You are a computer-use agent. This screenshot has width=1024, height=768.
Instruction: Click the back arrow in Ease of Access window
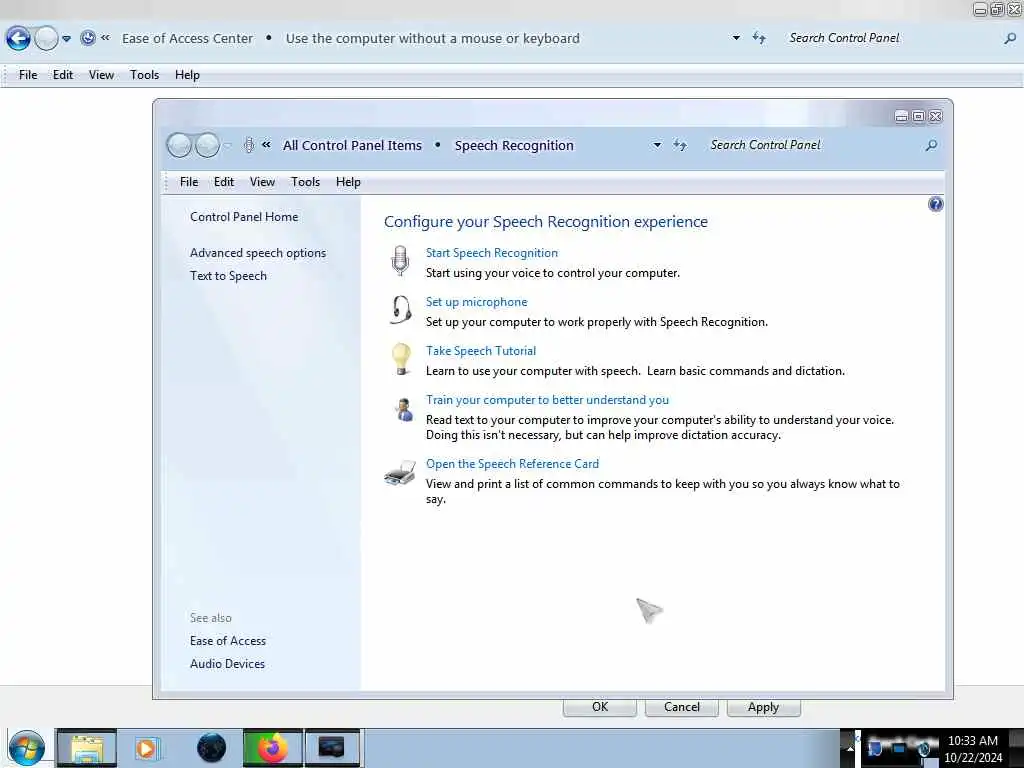[18, 39]
